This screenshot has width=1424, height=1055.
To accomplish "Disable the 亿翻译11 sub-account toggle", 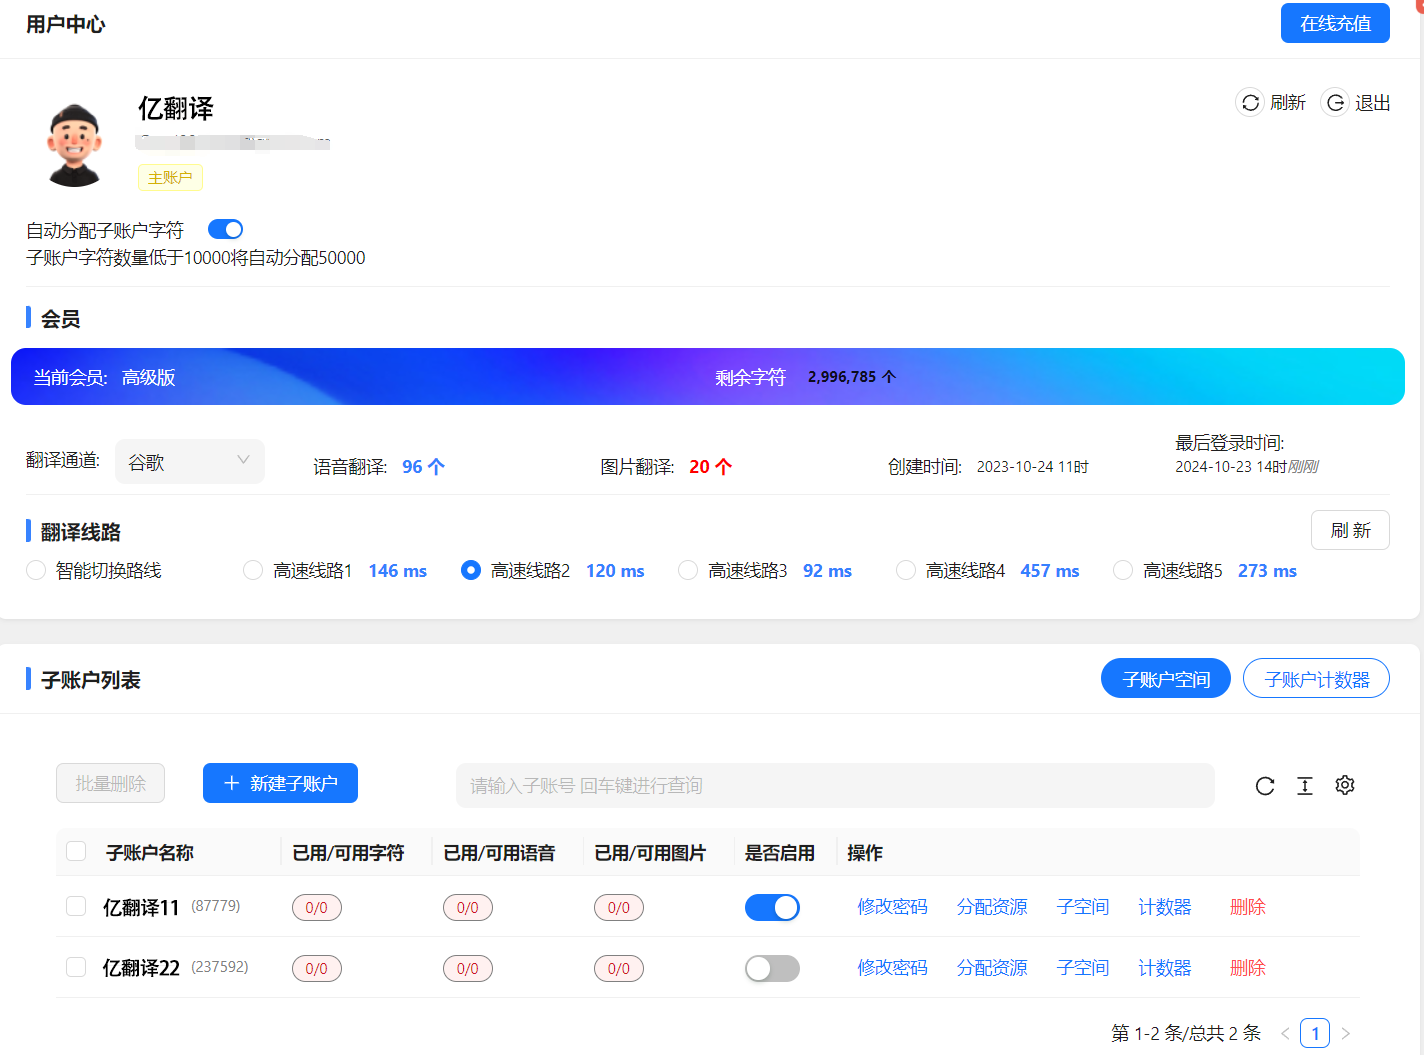I will 772,907.
